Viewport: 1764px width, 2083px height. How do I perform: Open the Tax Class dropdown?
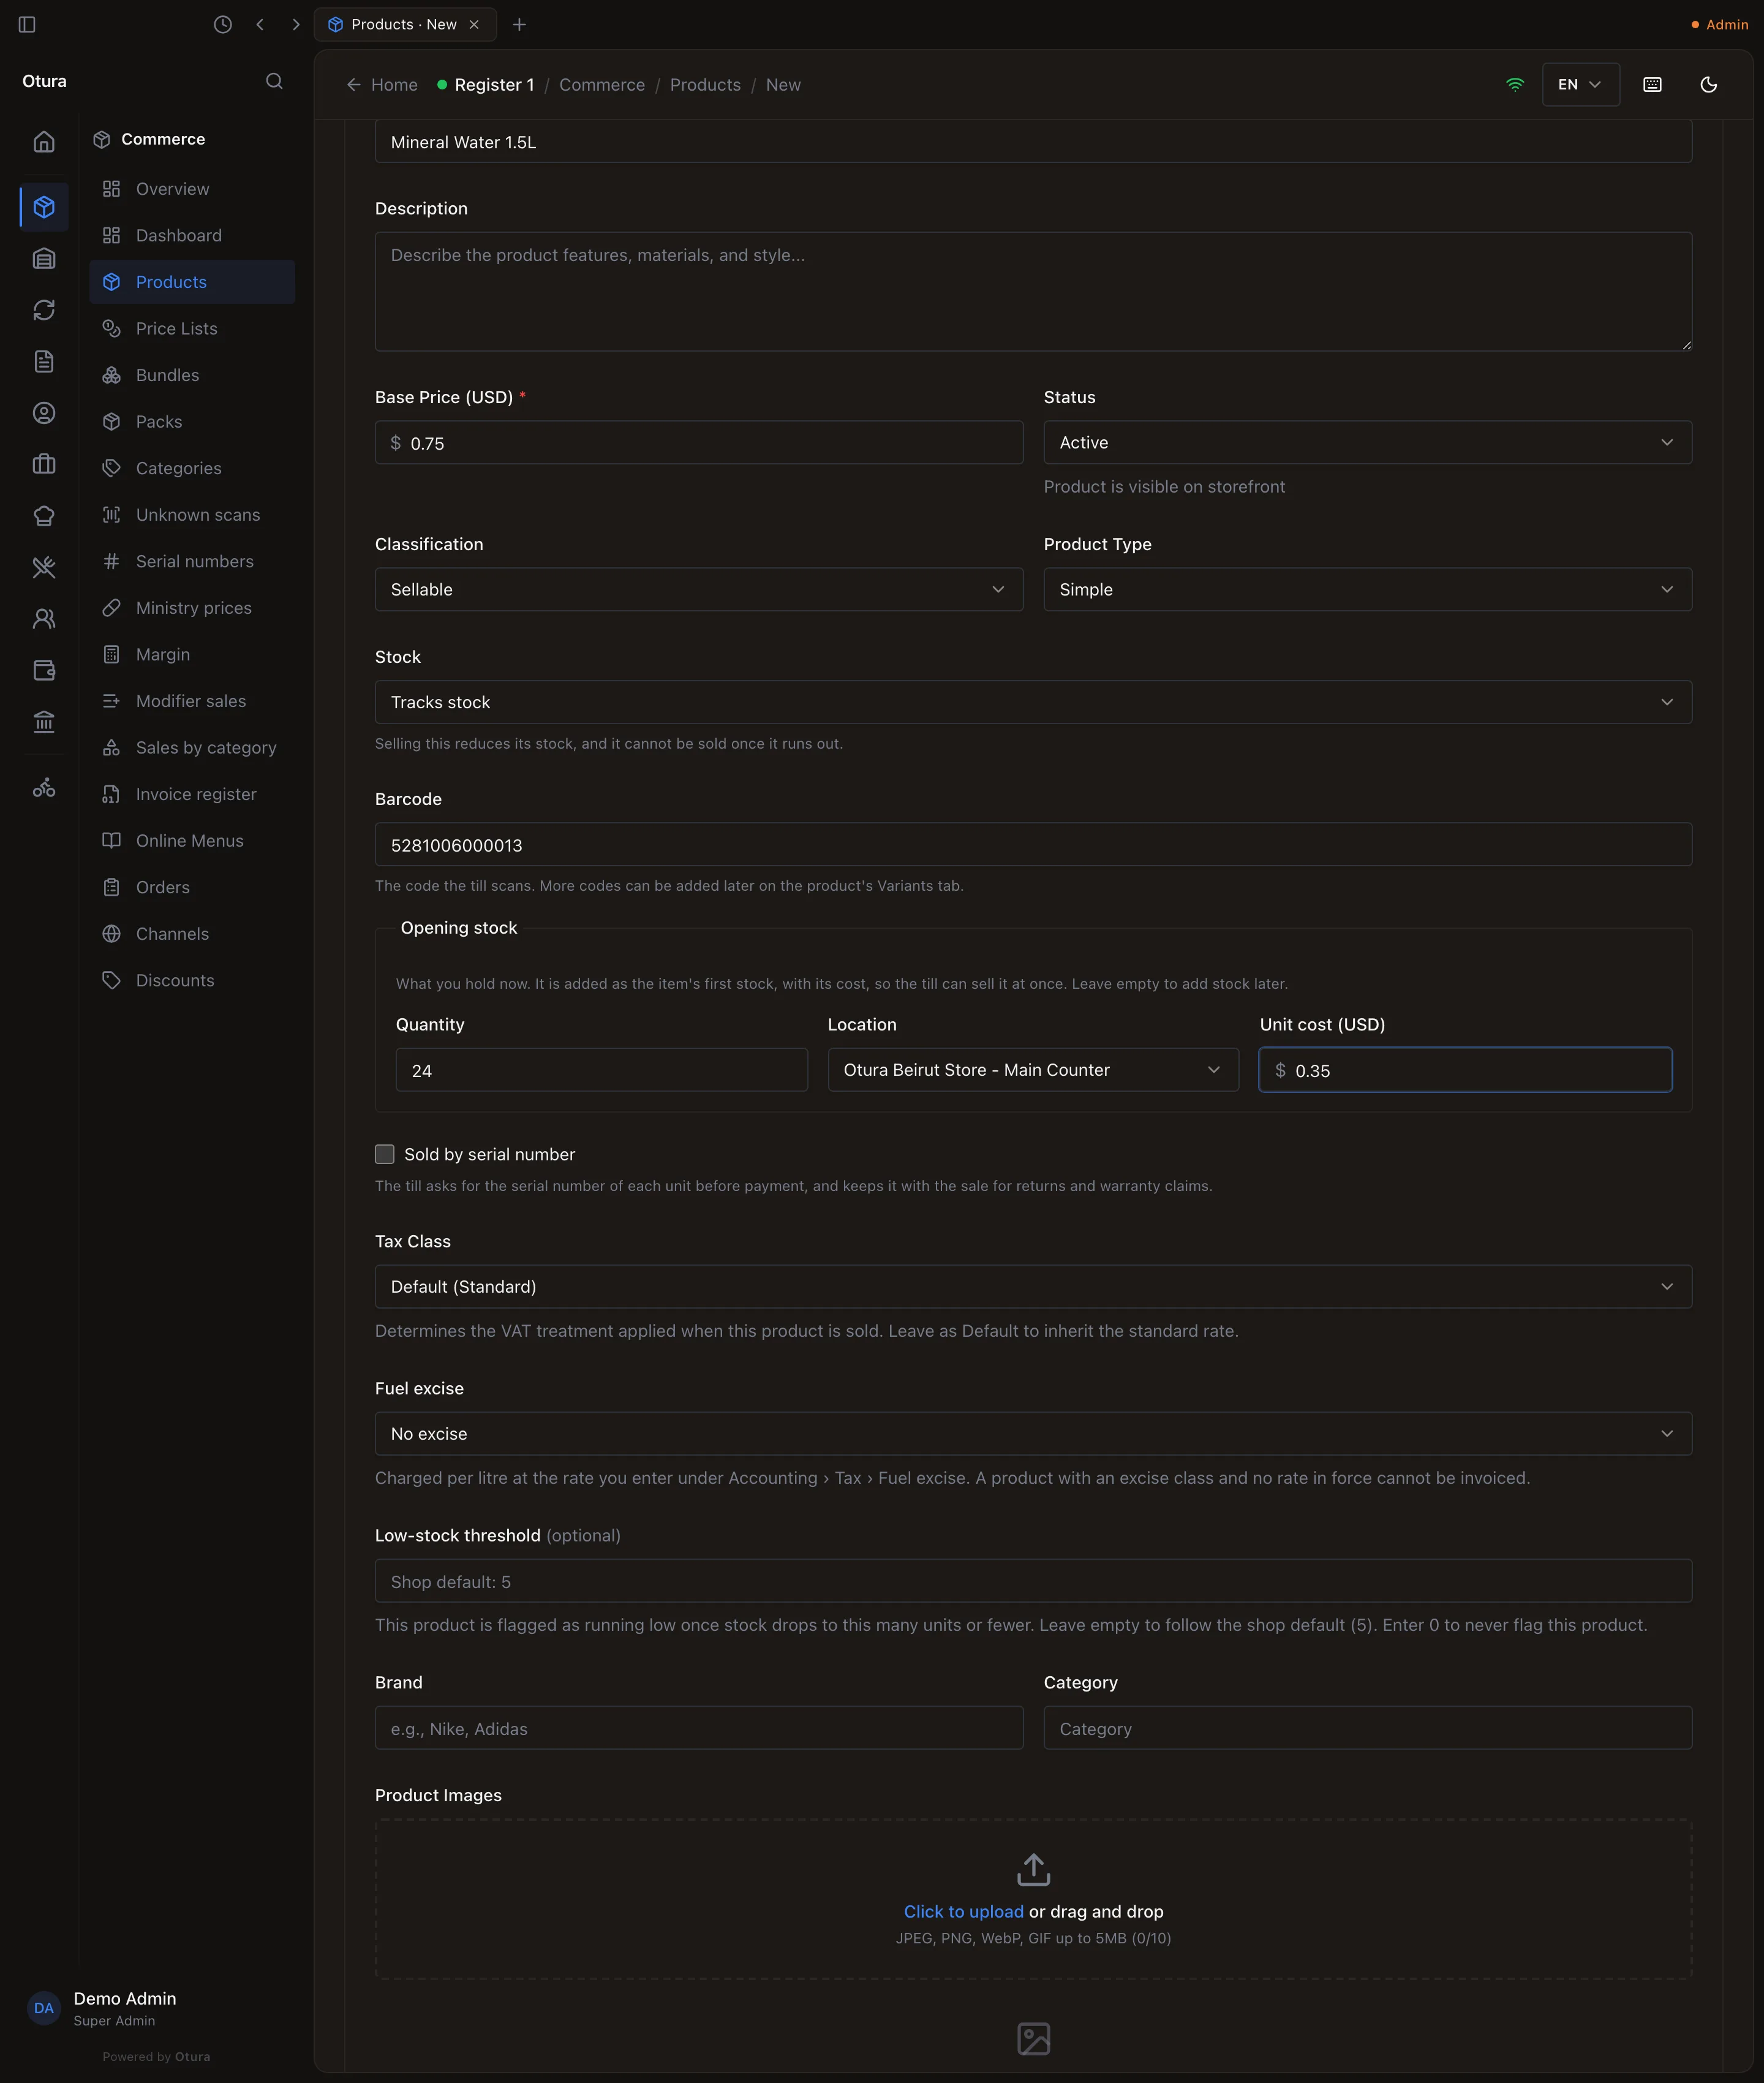[x=1033, y=1286]
